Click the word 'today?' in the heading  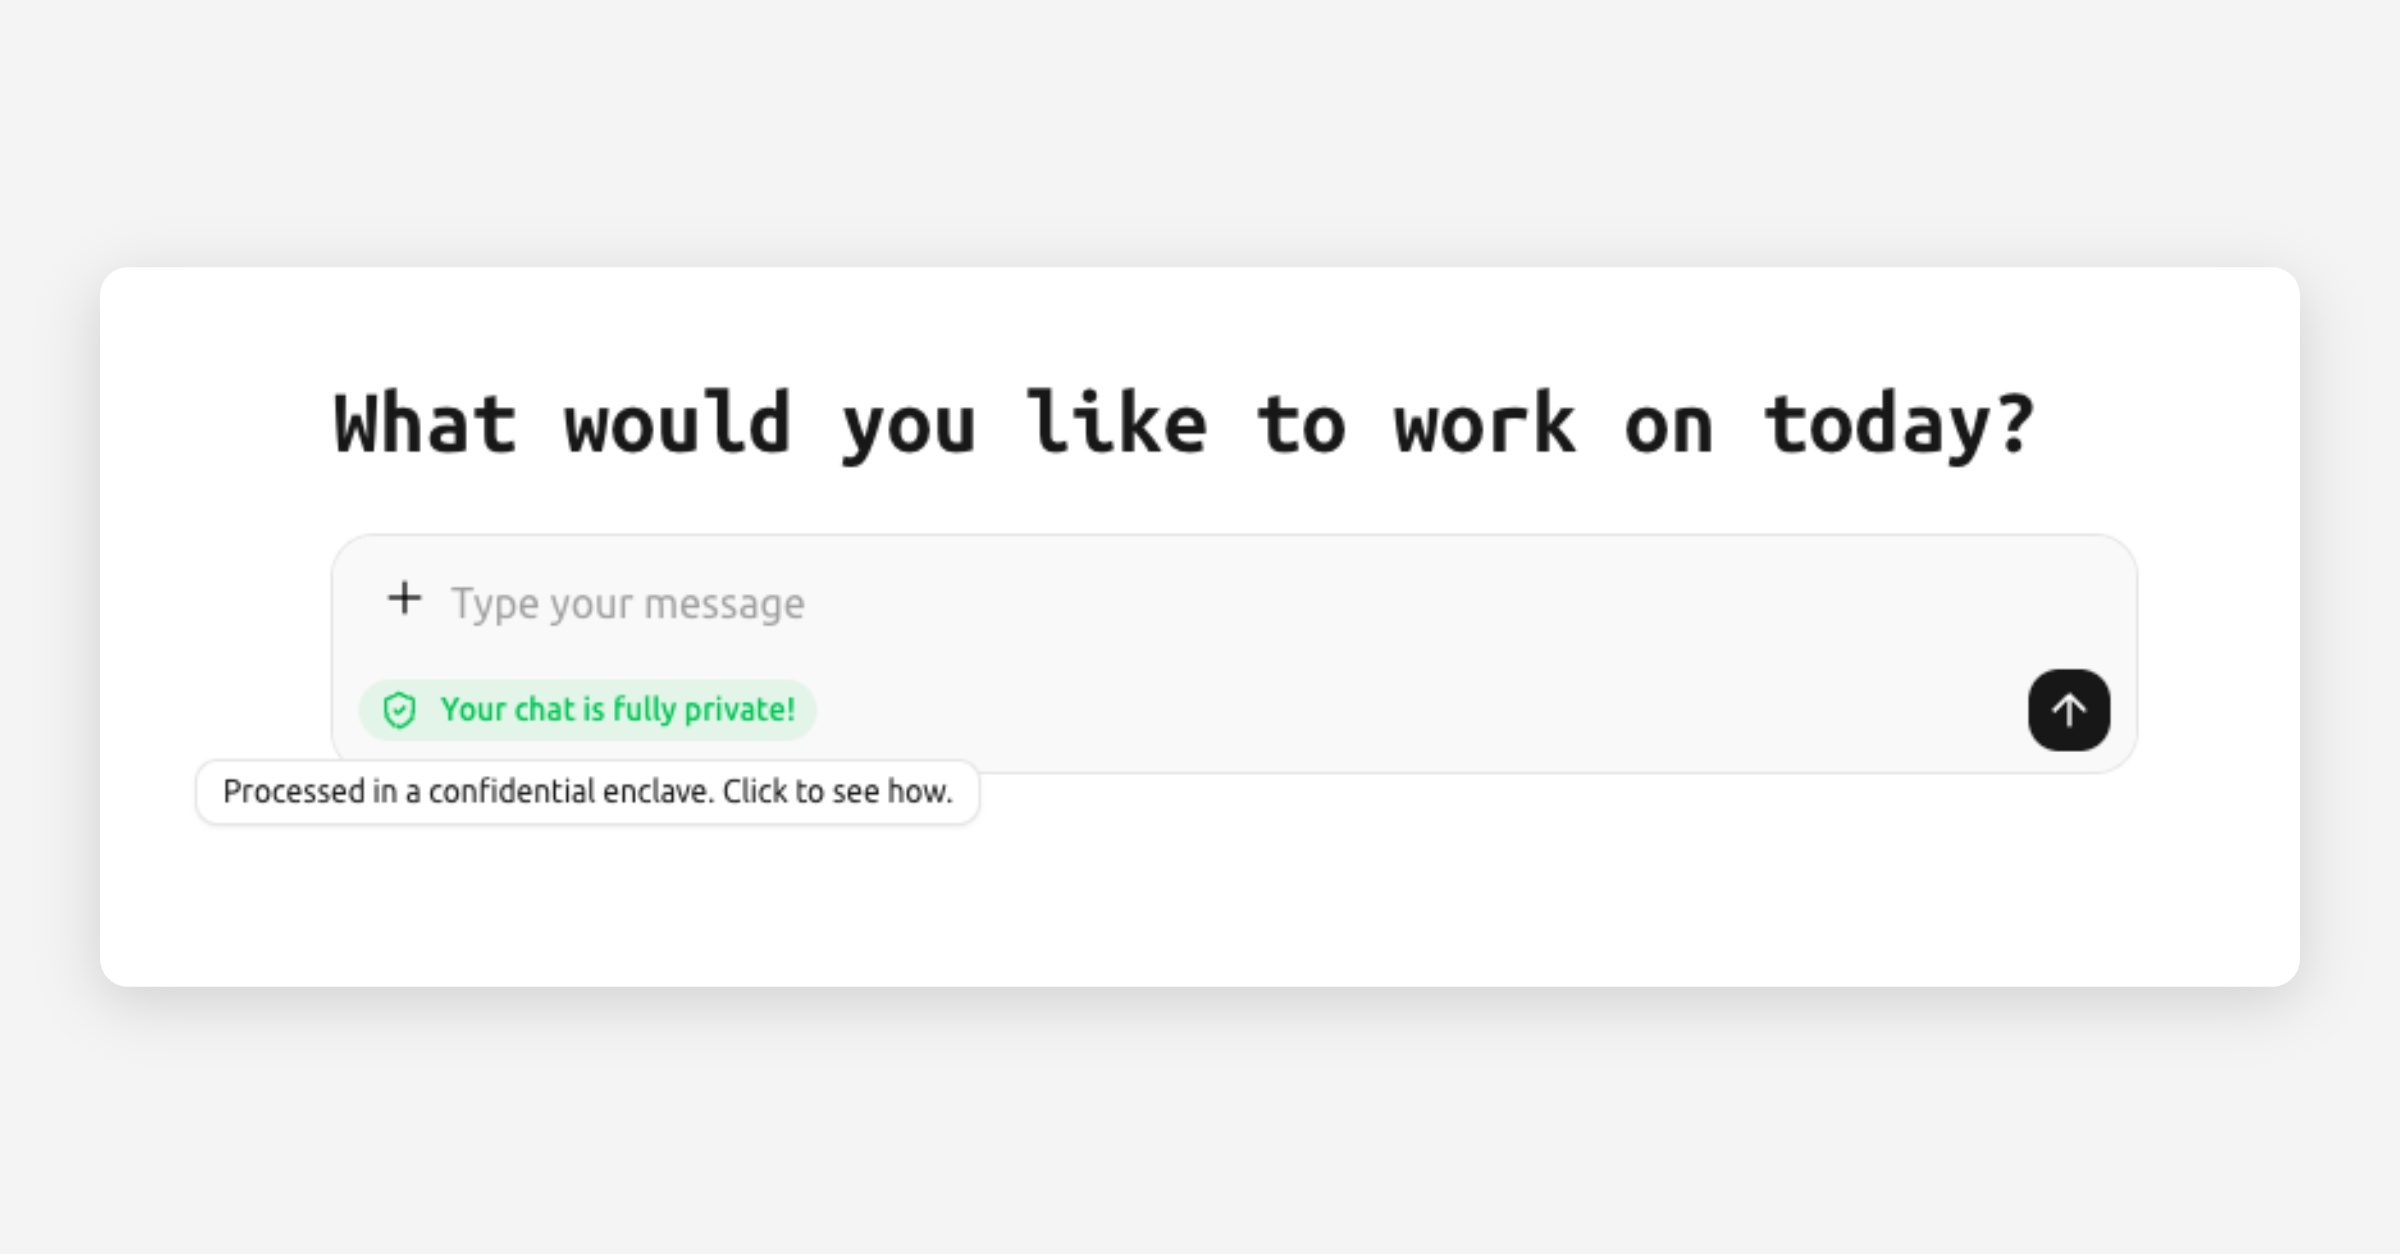1898,425
